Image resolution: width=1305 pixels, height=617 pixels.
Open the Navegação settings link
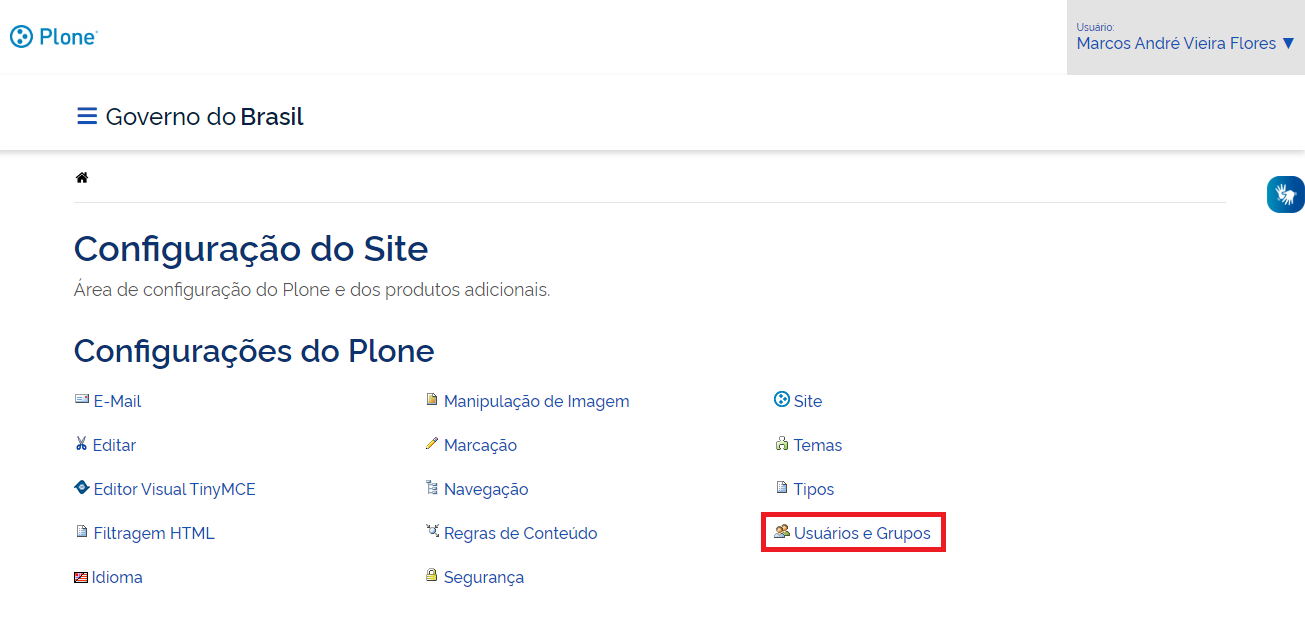(x=486, y=489)
